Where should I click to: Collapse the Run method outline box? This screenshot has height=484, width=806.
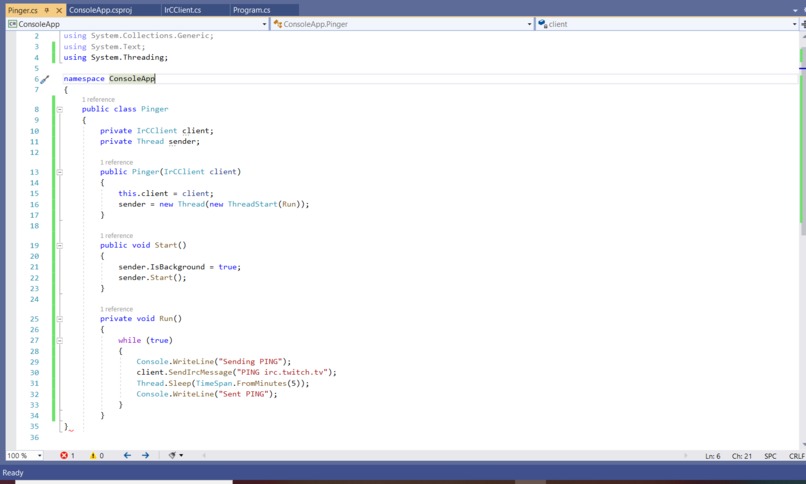60,319
